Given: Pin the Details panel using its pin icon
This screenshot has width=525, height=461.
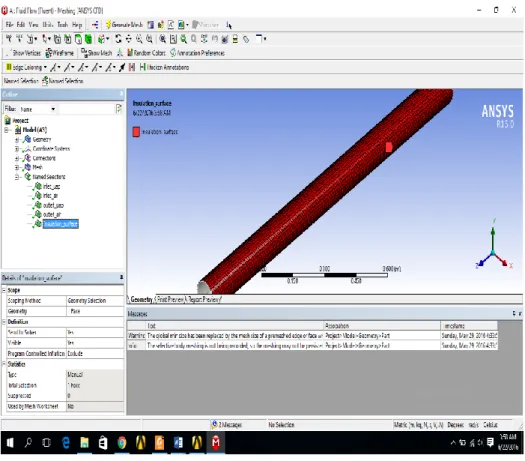Looking at the screenshot, I should (121, 277).
